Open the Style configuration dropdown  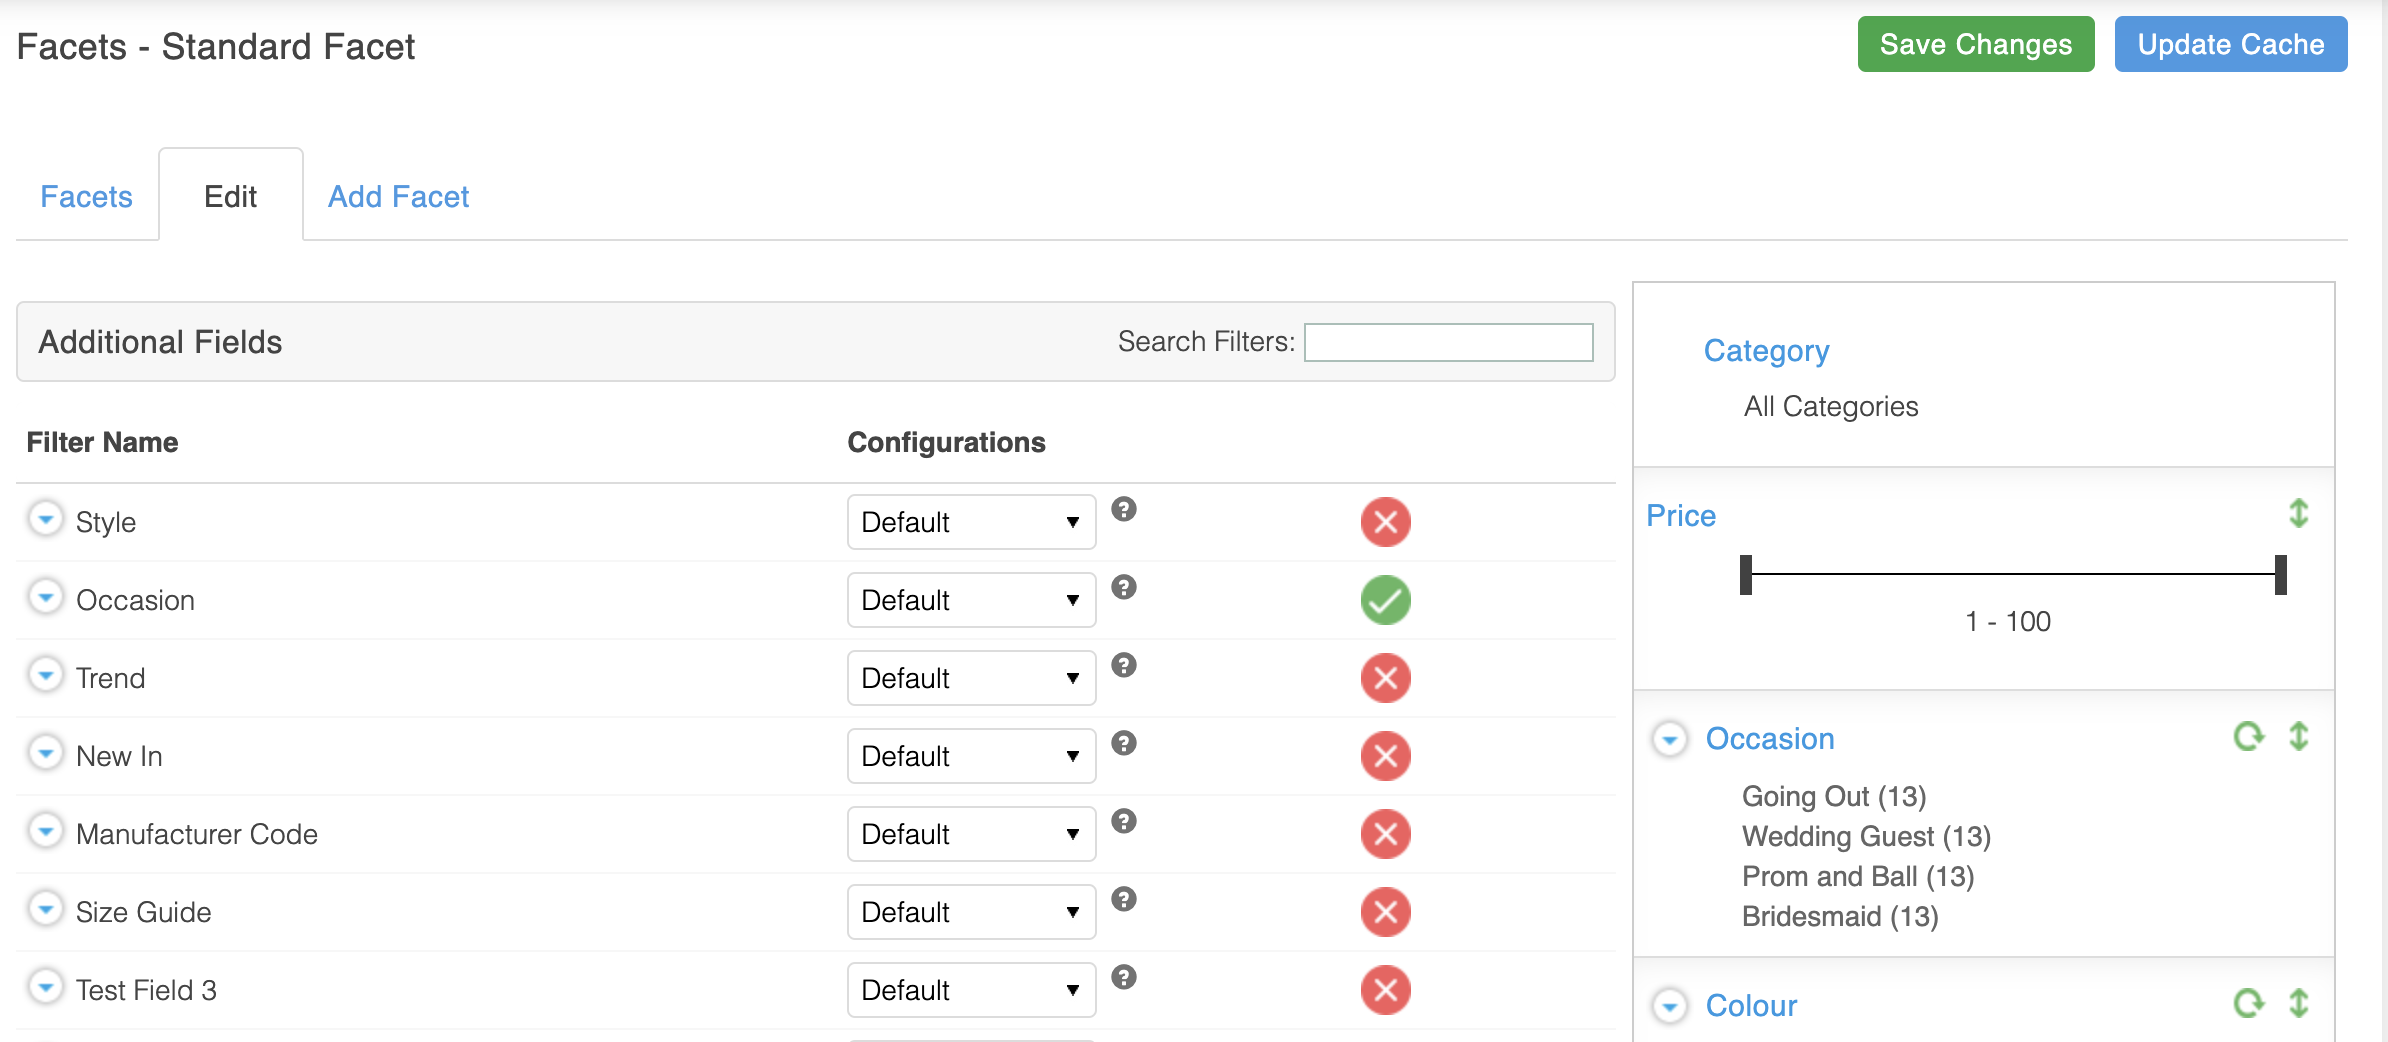pyautogui.click(x=971, y=522)
